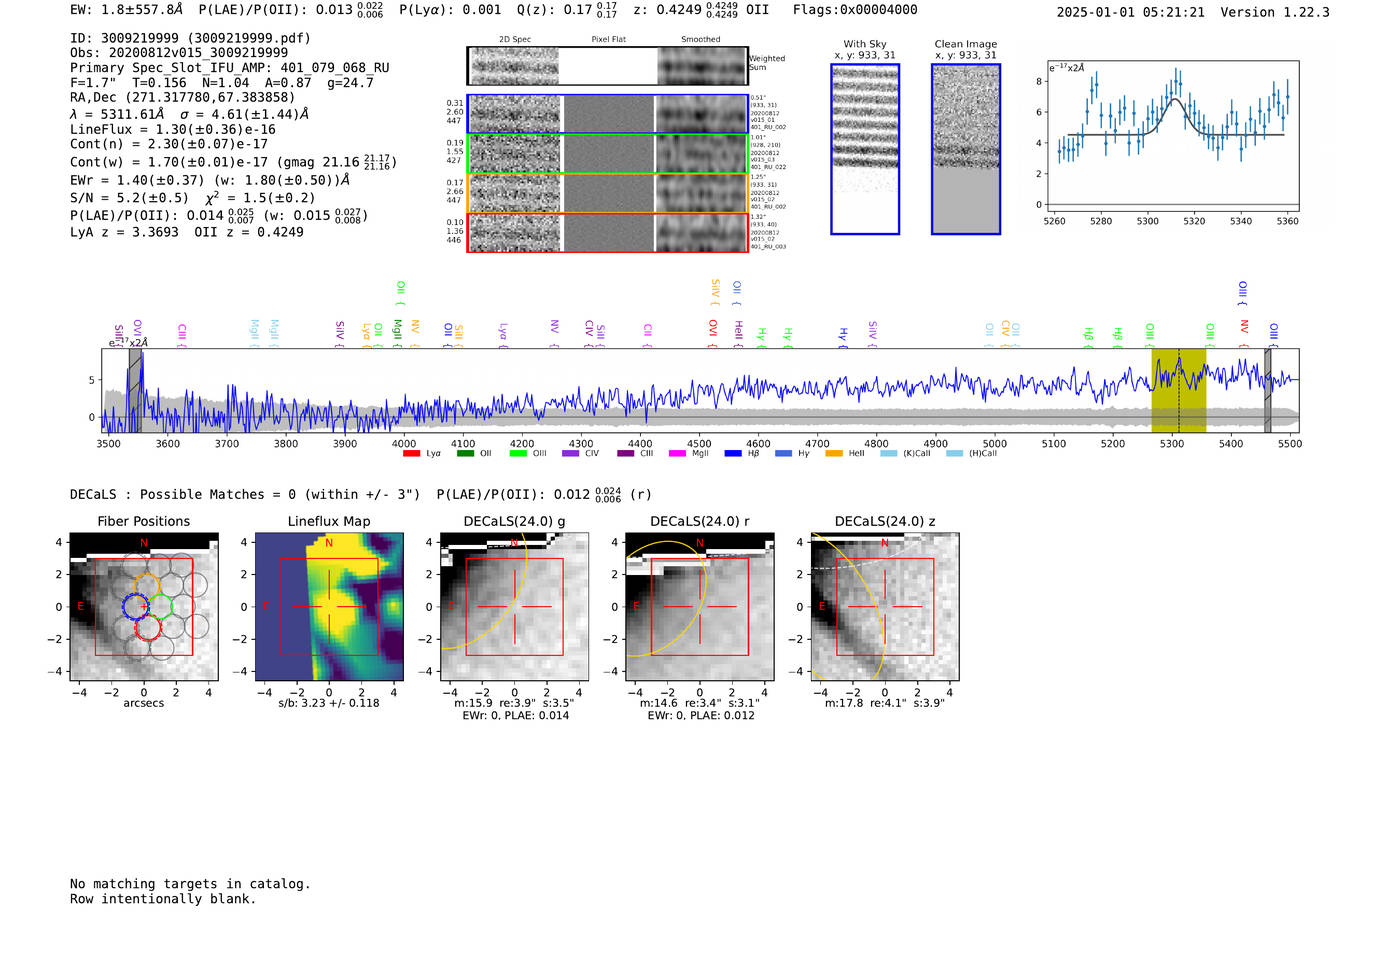Click the 'EWr: 0, PLAE: 0.014' caption

tap(516, 716)
